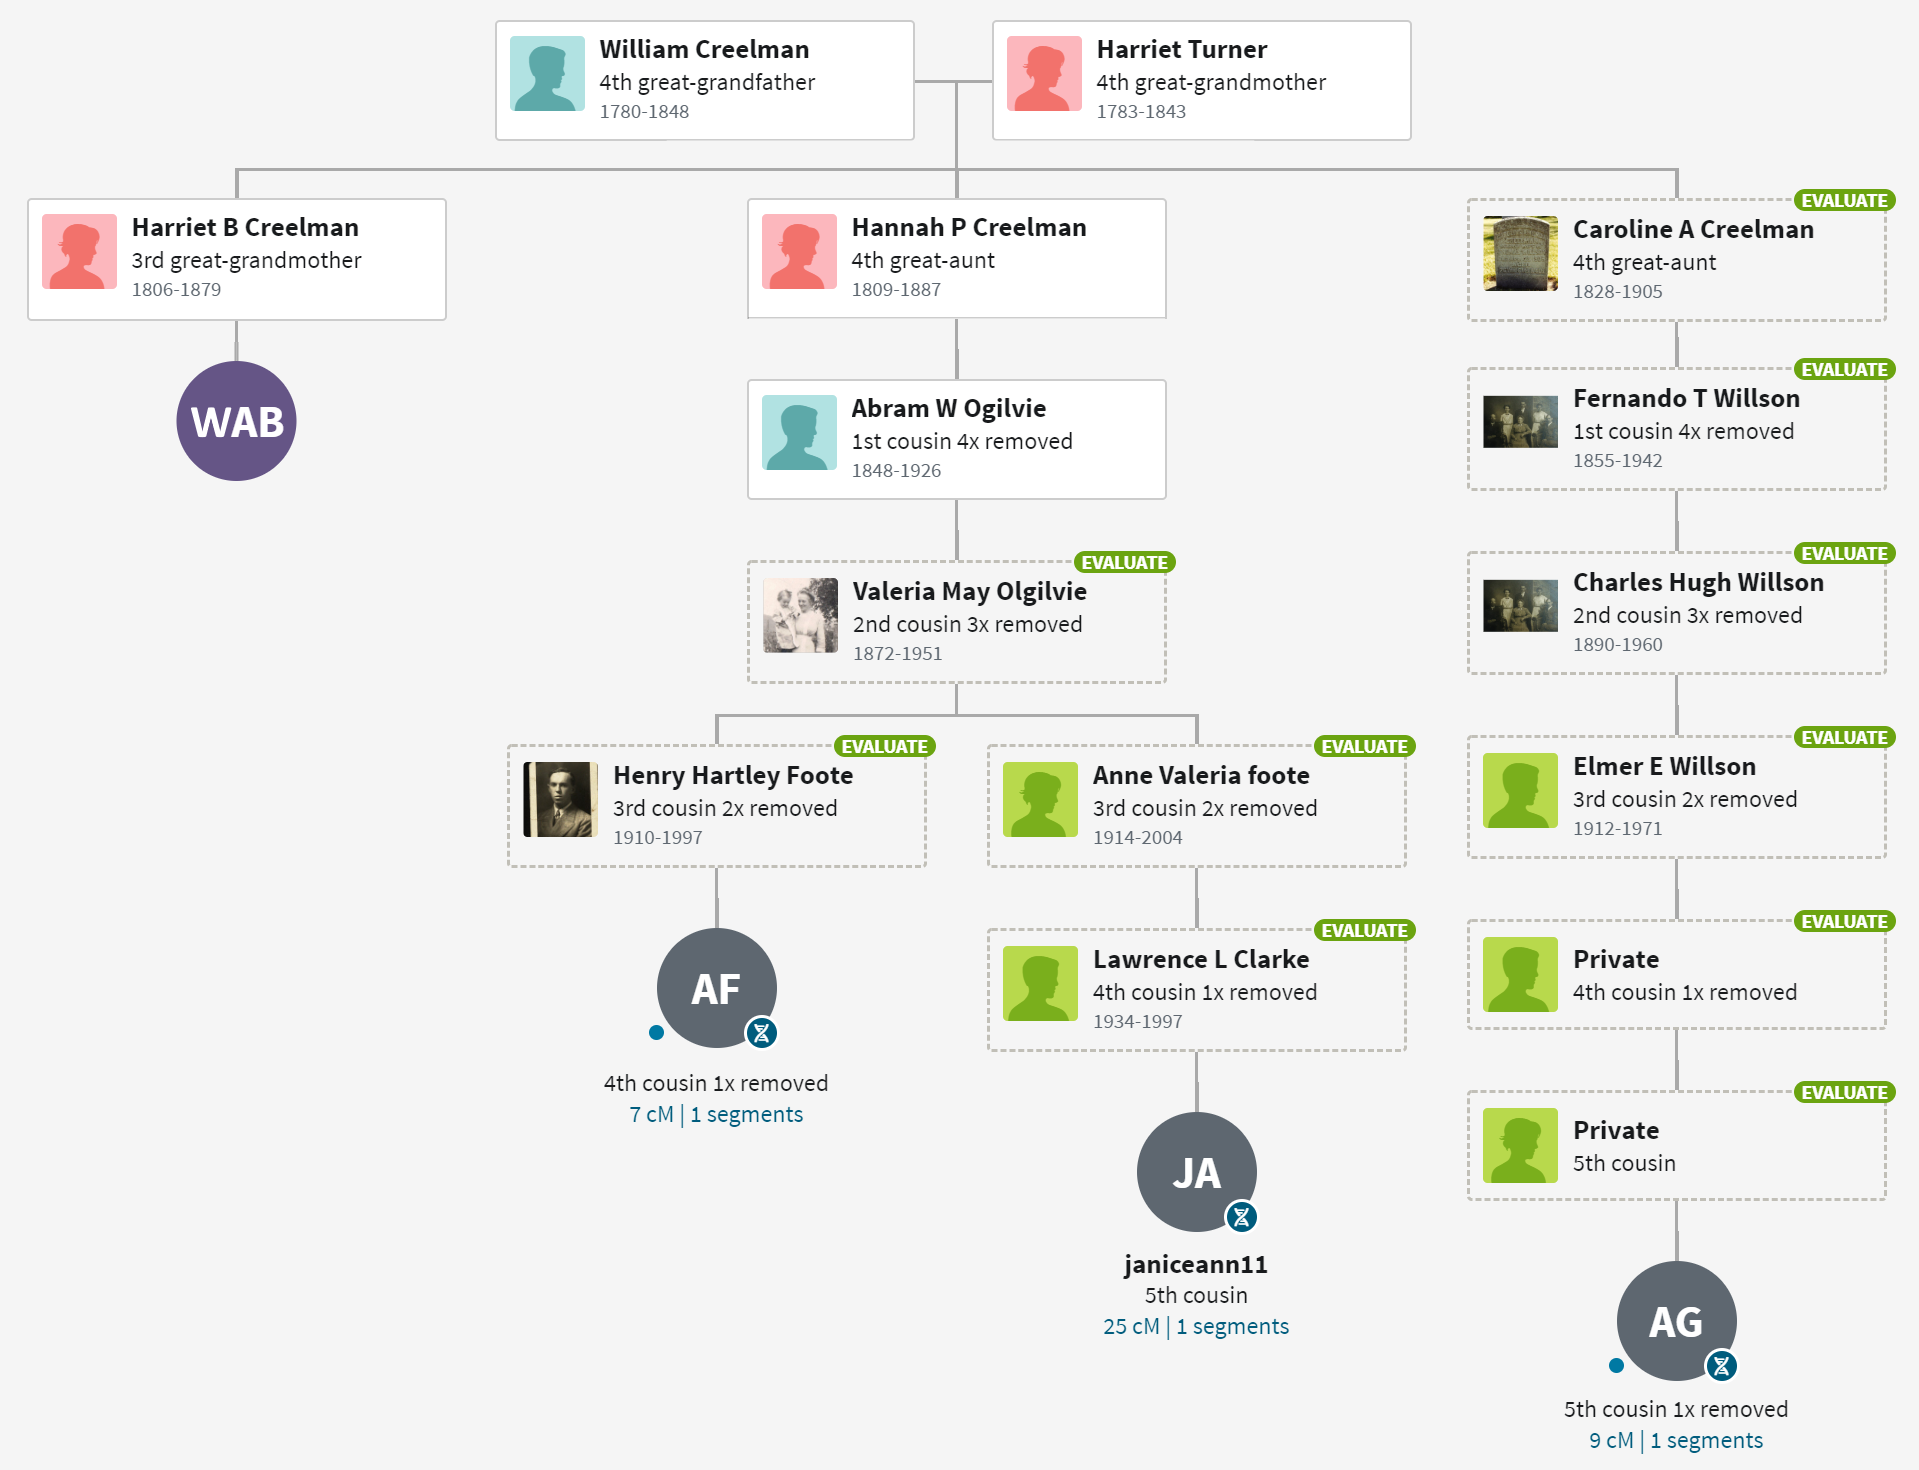Click the WAB purple profile circle
The image size is (1919, 1470).
[237, 421]
